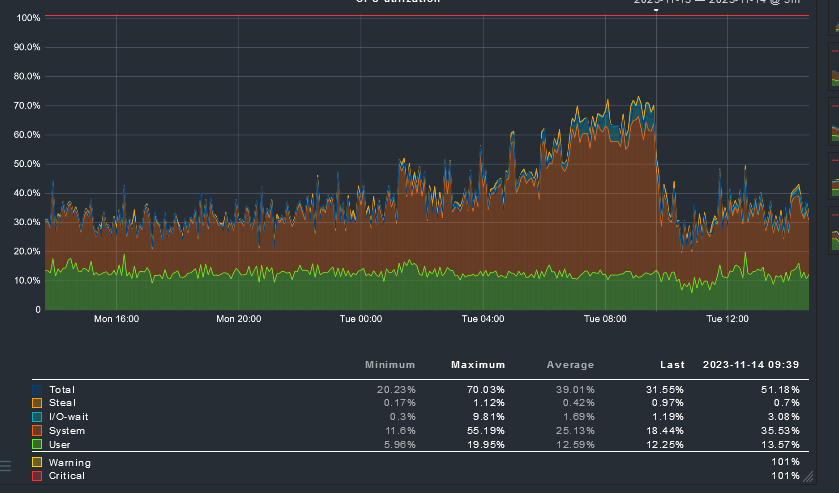Click the Minimum column header

point(390,365)
